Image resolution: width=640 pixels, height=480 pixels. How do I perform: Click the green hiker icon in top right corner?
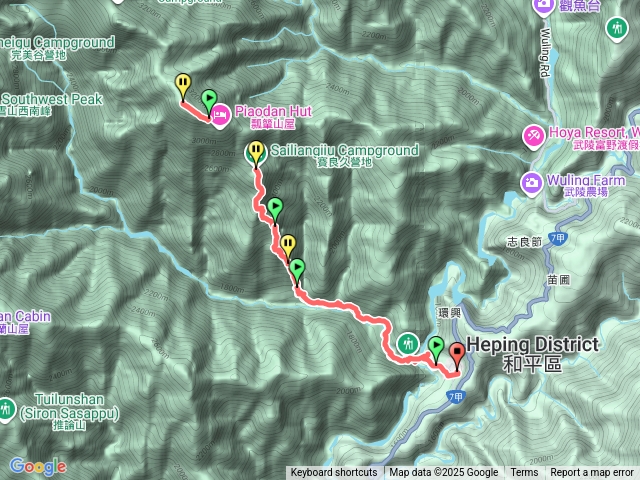tap(617, 29)
